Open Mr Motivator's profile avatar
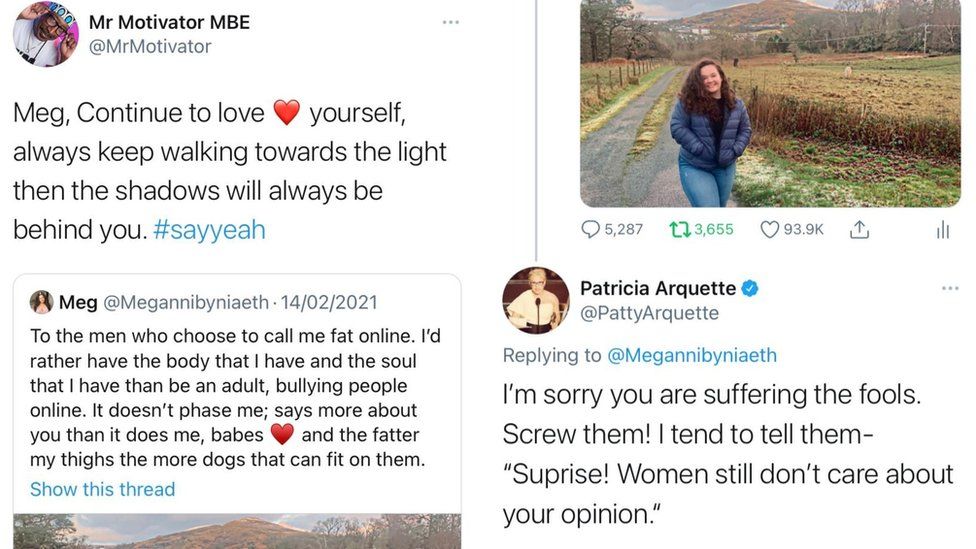The height and width of the screenshot is (549, 976). [45, 33]
